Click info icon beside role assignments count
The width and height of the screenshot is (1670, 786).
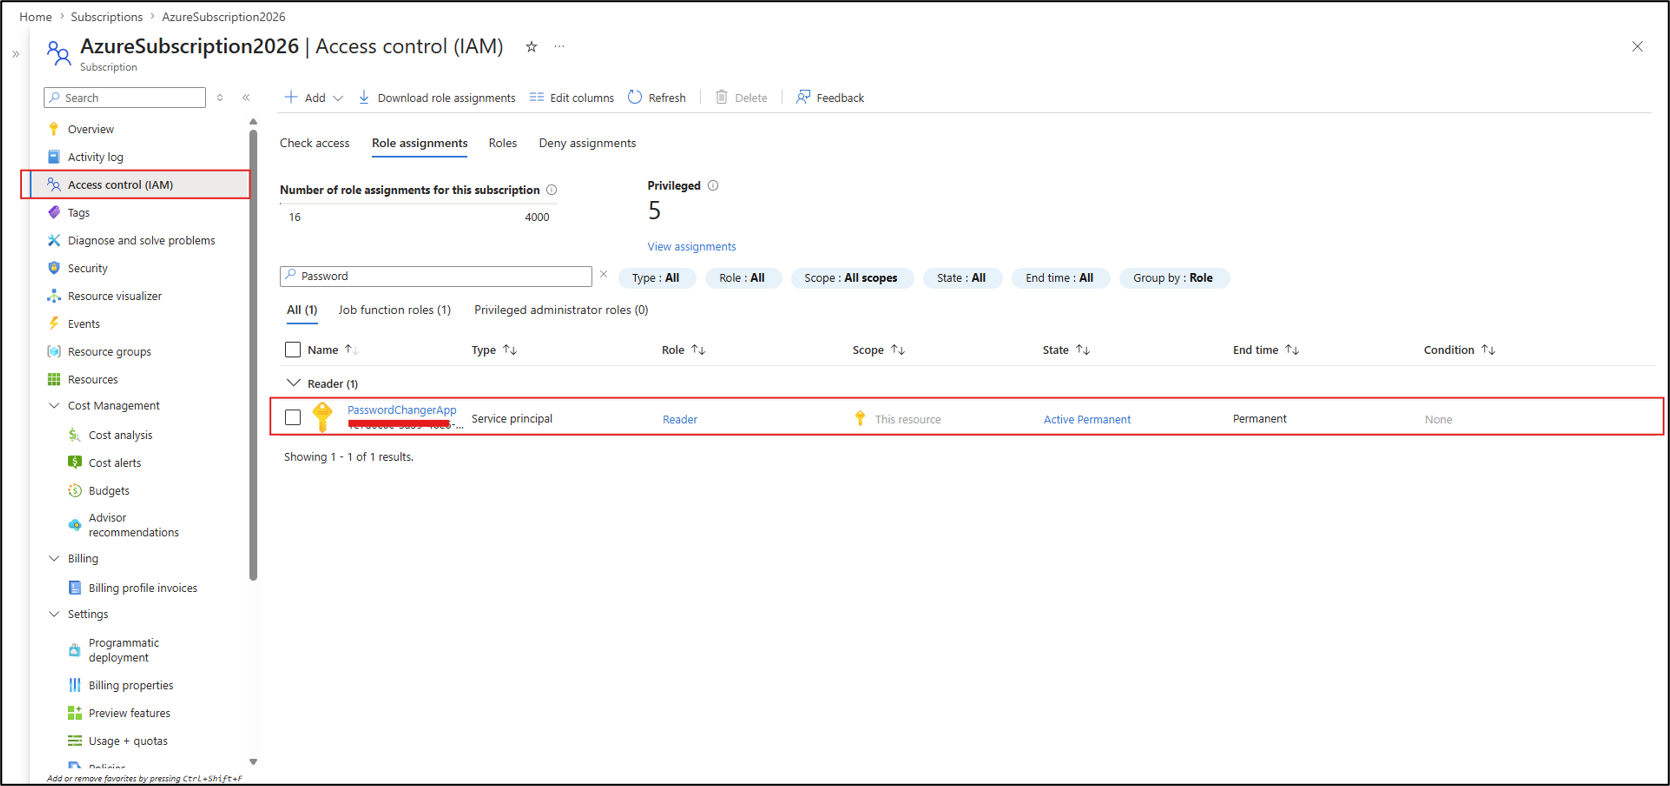552,190
